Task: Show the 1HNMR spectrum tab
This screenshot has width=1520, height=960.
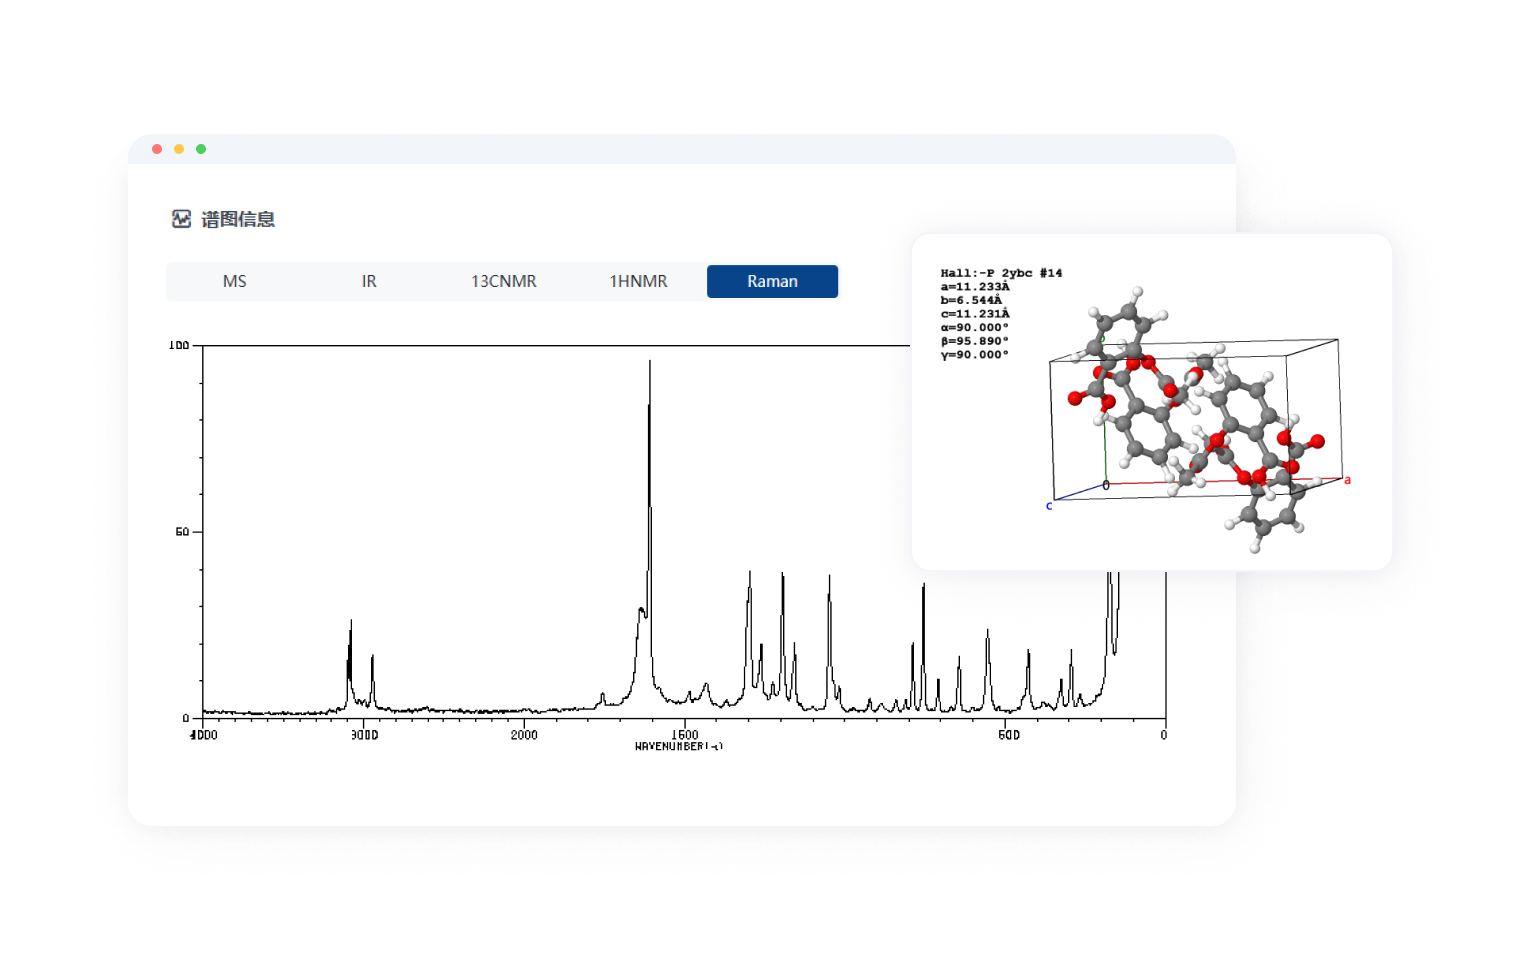Action: [638, 281]
